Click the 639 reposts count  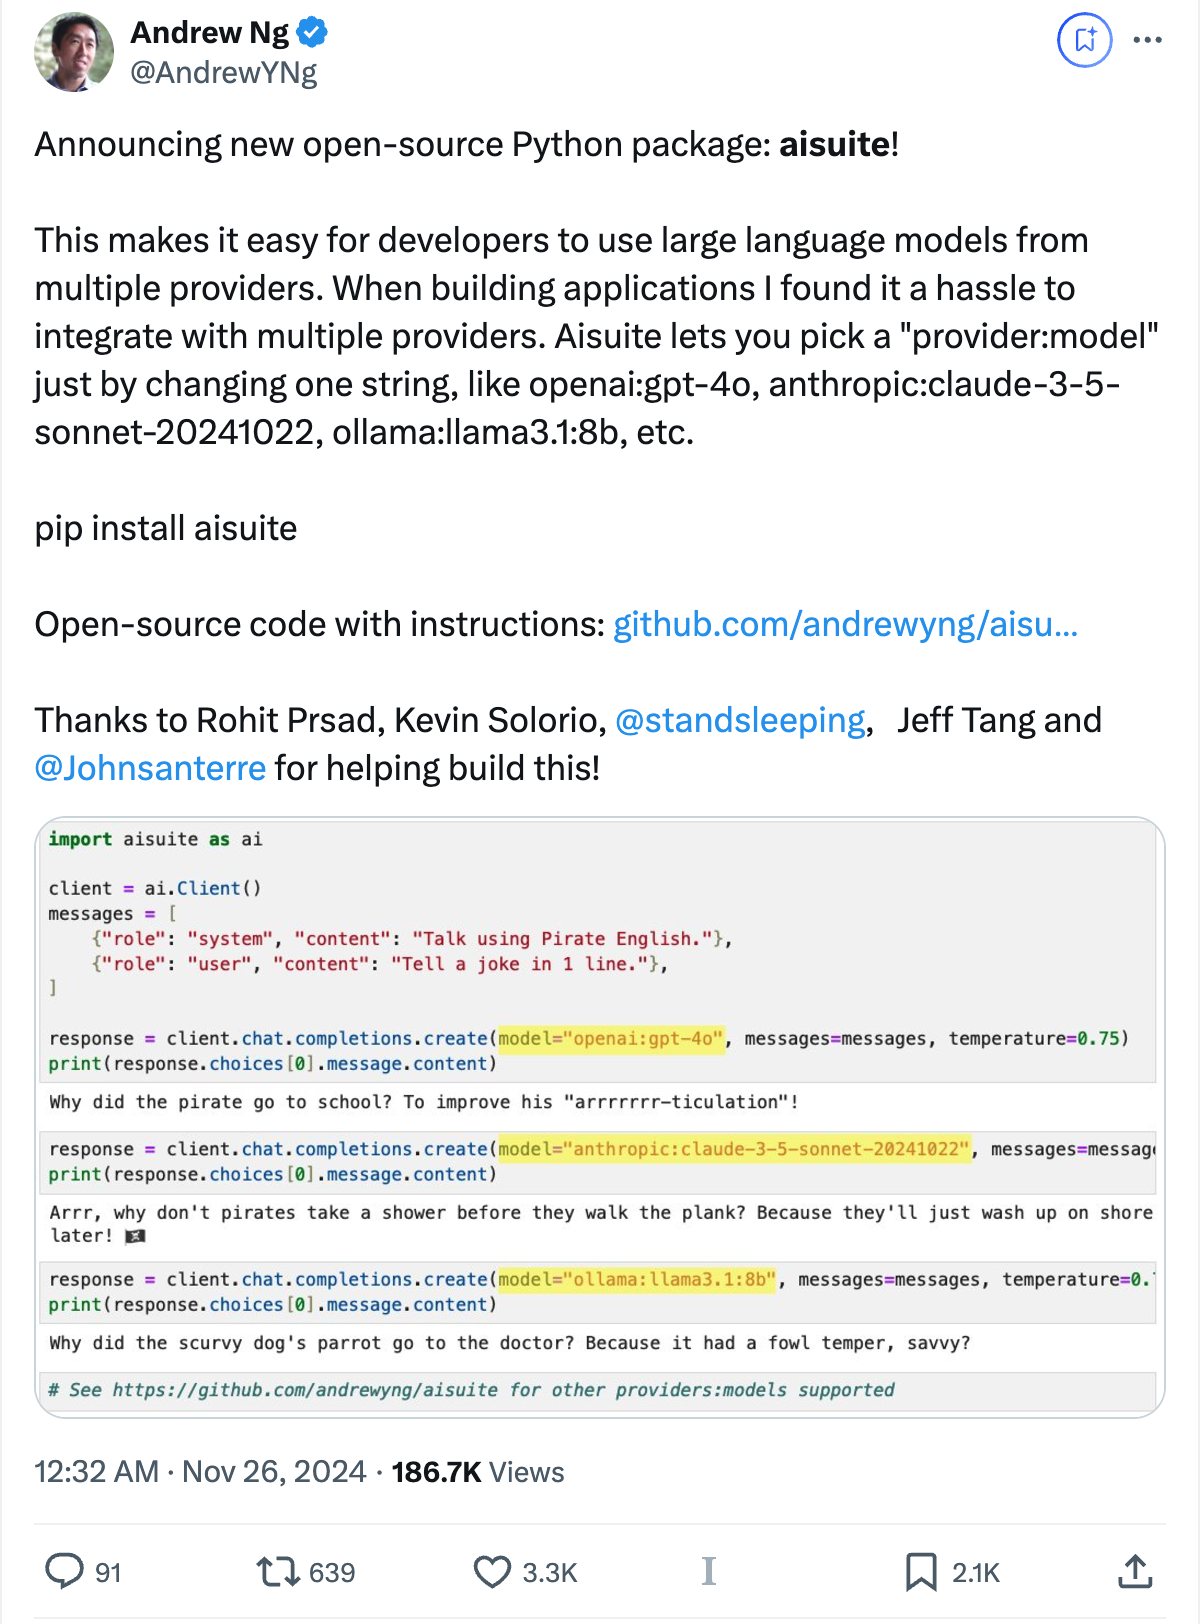[332, 1572]
